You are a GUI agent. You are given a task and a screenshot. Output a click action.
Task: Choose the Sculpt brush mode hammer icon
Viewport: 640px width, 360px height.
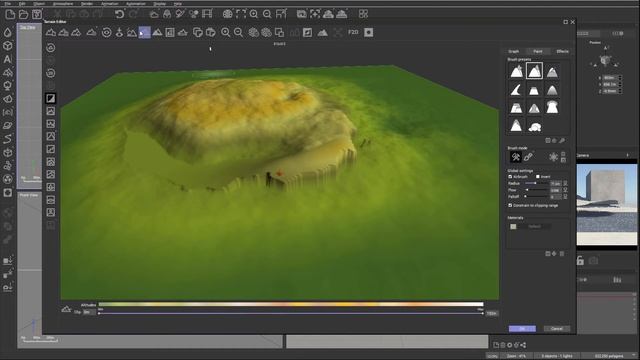tap(516, 157)
